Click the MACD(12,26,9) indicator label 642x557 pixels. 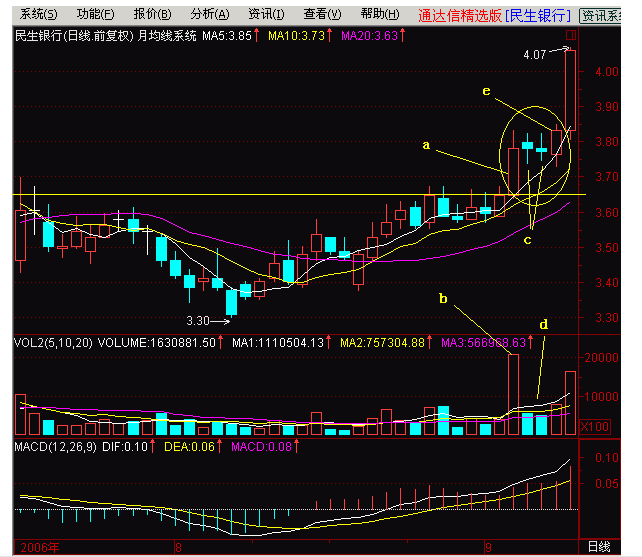56,446
